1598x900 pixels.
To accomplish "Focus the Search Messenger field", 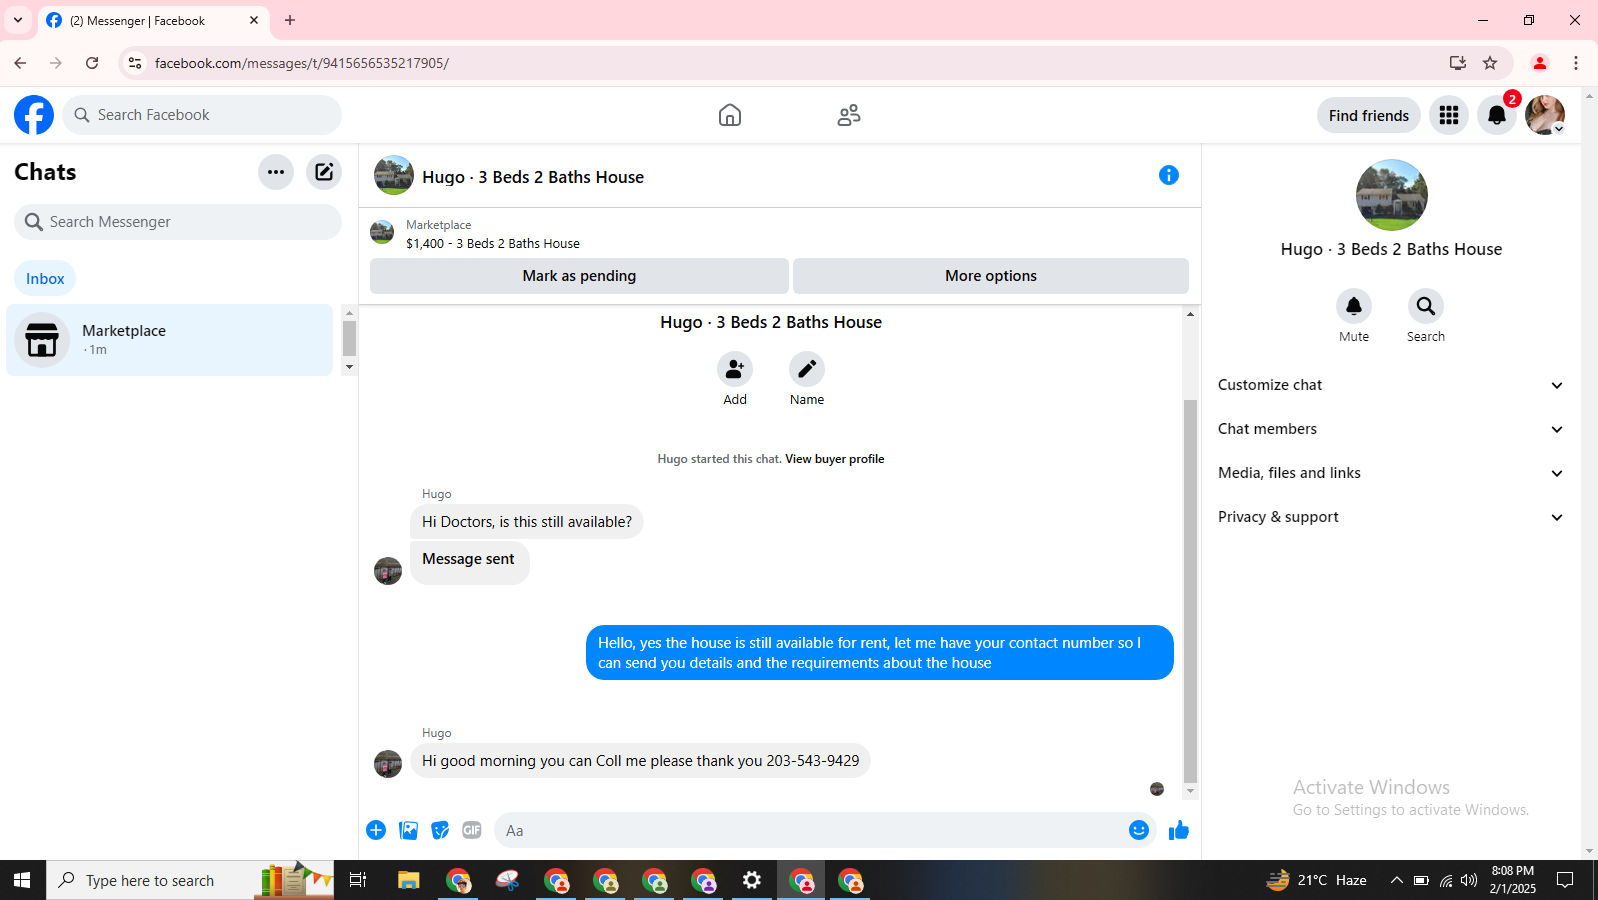I will click(x=178, y=222).
